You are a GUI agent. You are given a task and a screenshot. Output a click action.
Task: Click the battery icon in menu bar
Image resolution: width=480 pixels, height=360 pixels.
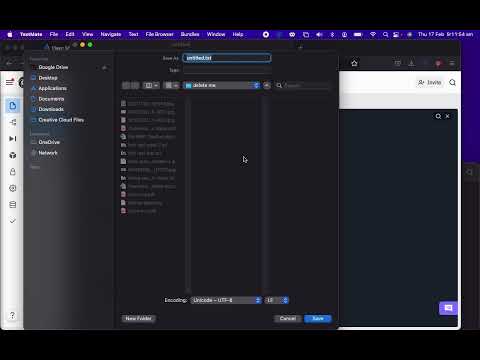(358, 34)
